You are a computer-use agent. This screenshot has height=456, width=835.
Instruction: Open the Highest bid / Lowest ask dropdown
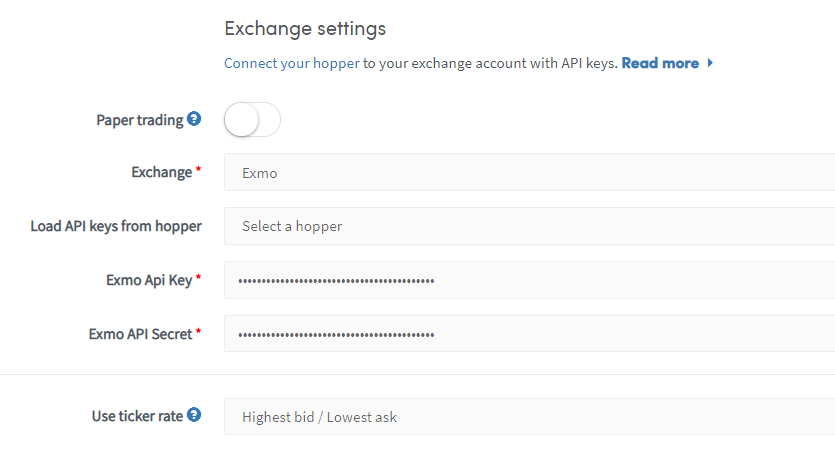tap(529, 417)
